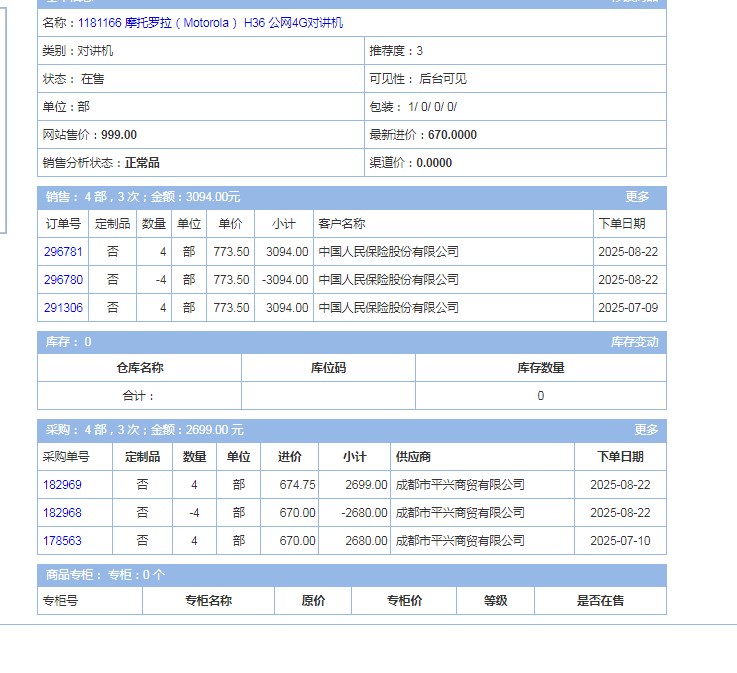Open purchase order 182968
This screenshot has height=673, width=737.
pos(62,513)
